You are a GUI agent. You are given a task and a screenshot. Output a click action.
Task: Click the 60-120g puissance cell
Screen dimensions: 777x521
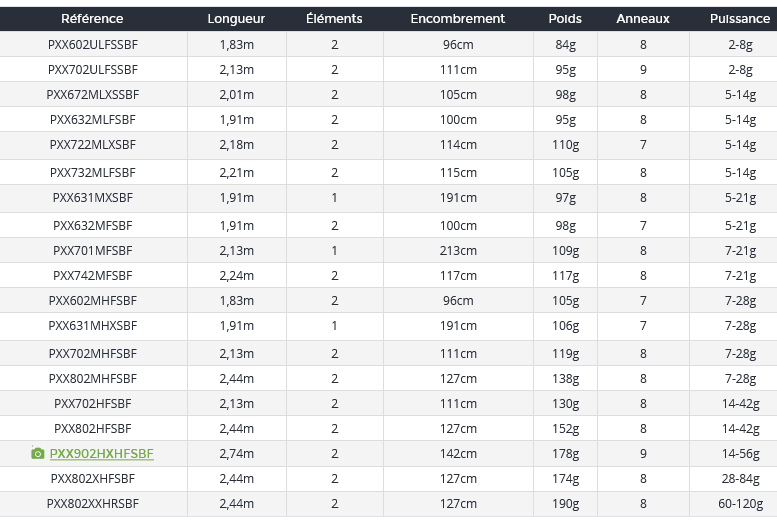pyautogui.click(x=740, y=504)
